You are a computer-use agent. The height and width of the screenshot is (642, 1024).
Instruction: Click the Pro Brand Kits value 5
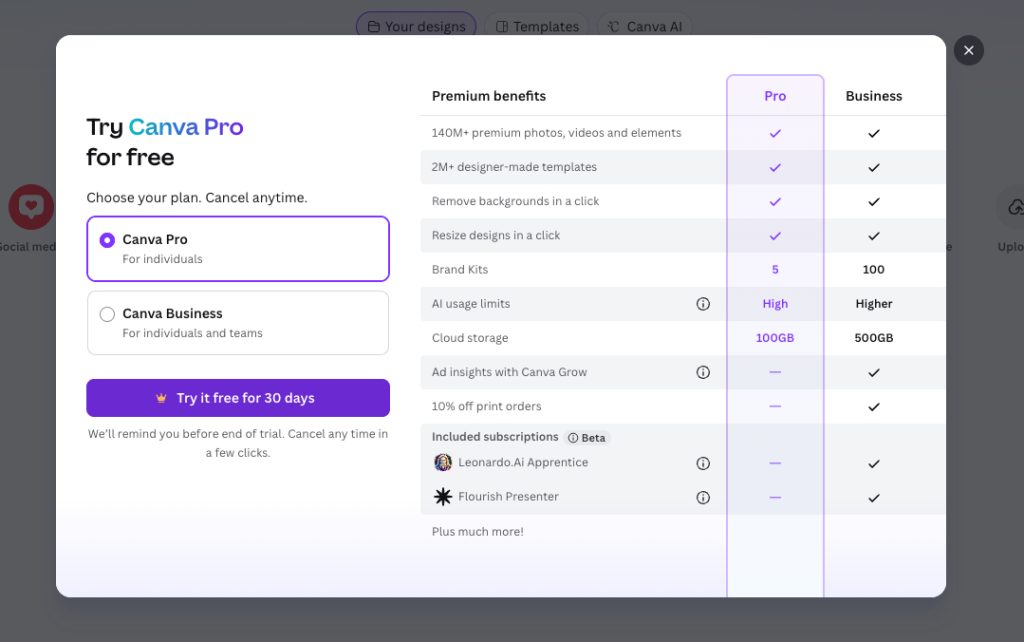pyautogui.click(x=775, y=269)
